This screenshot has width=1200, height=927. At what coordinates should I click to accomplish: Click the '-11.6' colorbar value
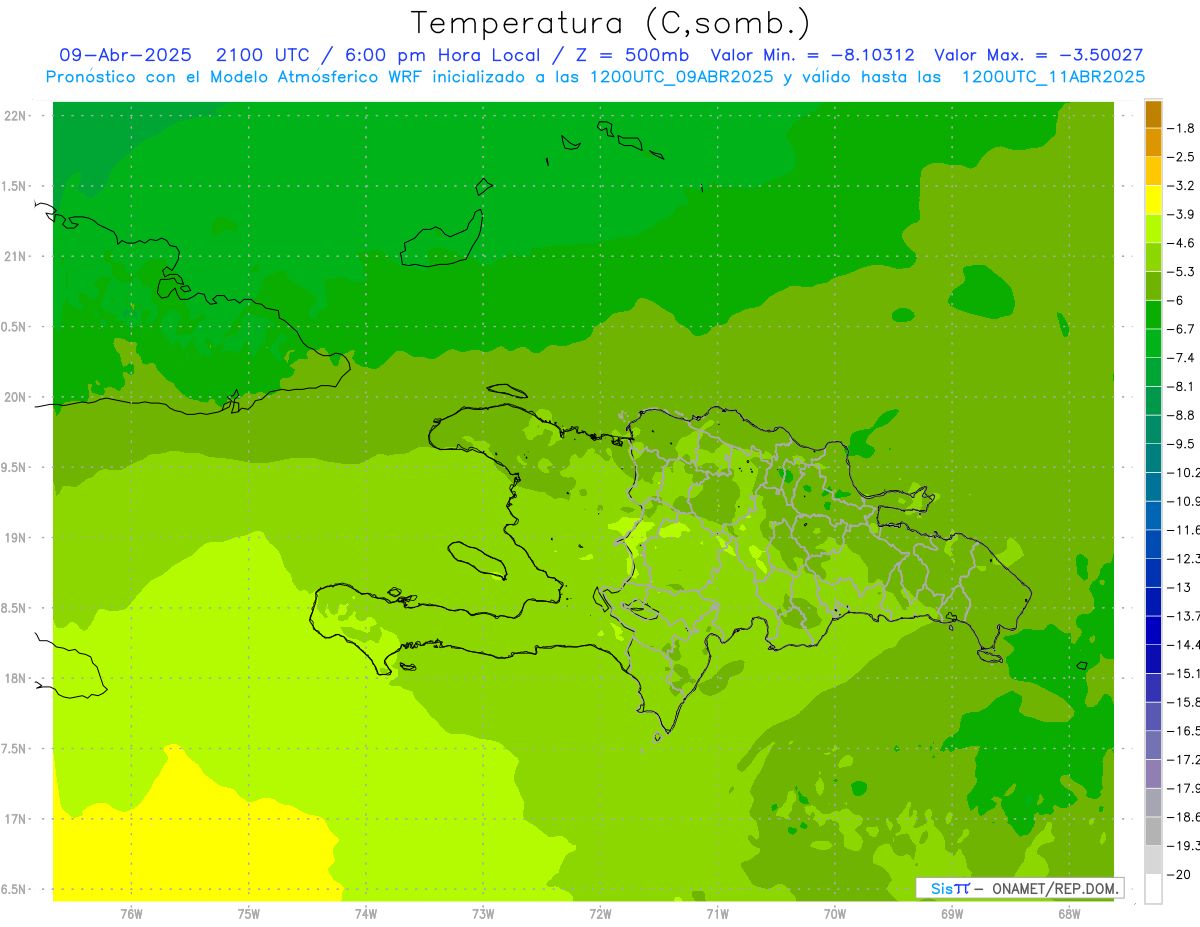pos(1184,530)
